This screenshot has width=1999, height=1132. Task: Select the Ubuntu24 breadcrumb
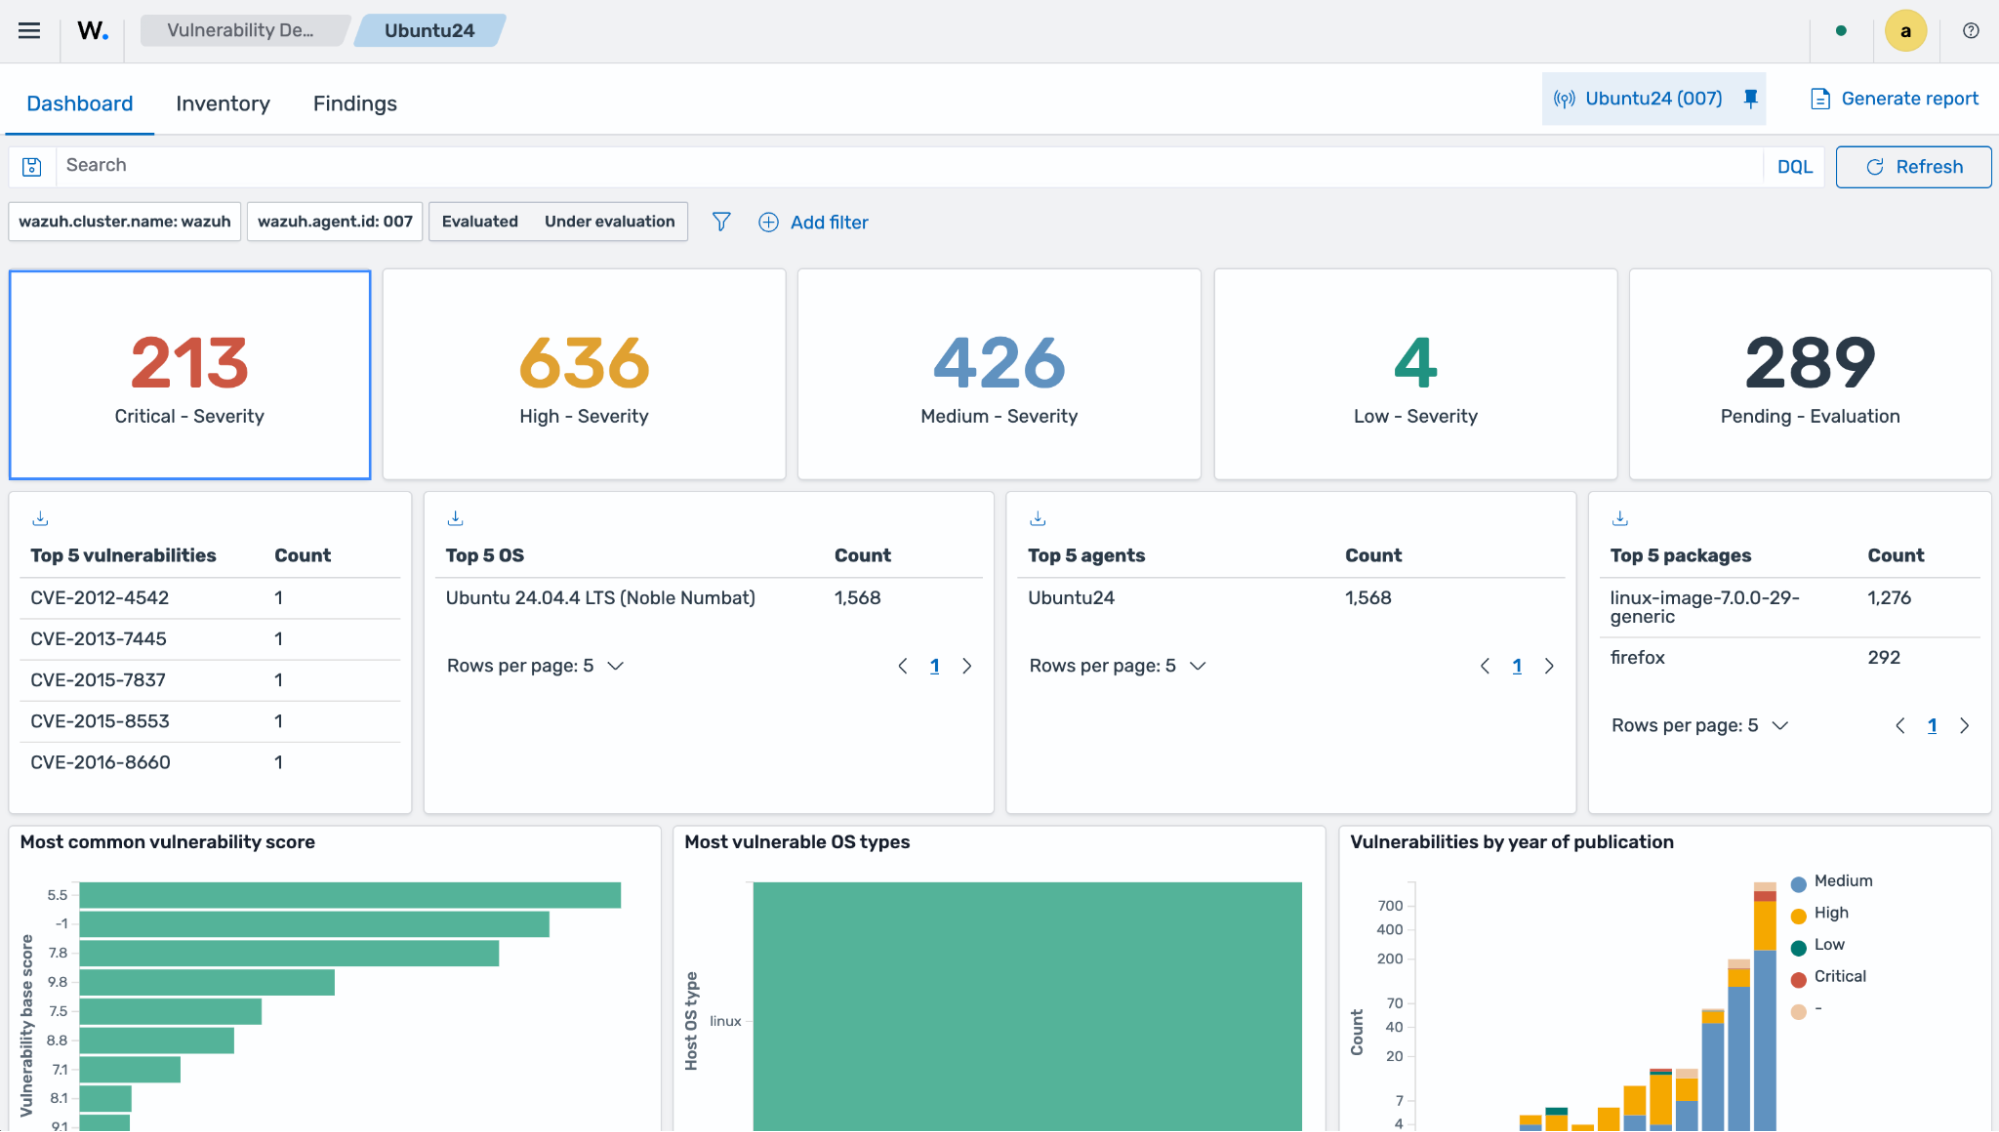tap(430, 30)
